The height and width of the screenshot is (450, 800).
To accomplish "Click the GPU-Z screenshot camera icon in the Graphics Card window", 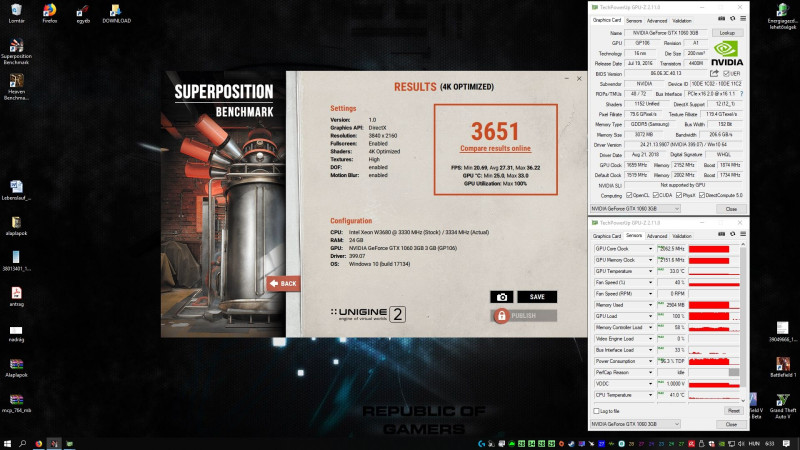I will 721,19.
